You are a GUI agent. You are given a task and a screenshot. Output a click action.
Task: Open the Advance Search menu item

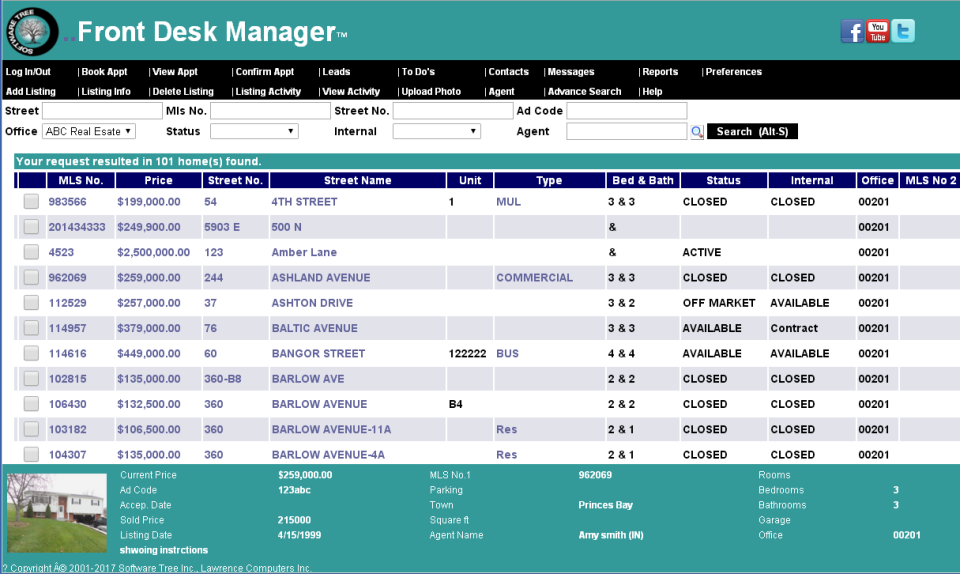coord(585,92)
